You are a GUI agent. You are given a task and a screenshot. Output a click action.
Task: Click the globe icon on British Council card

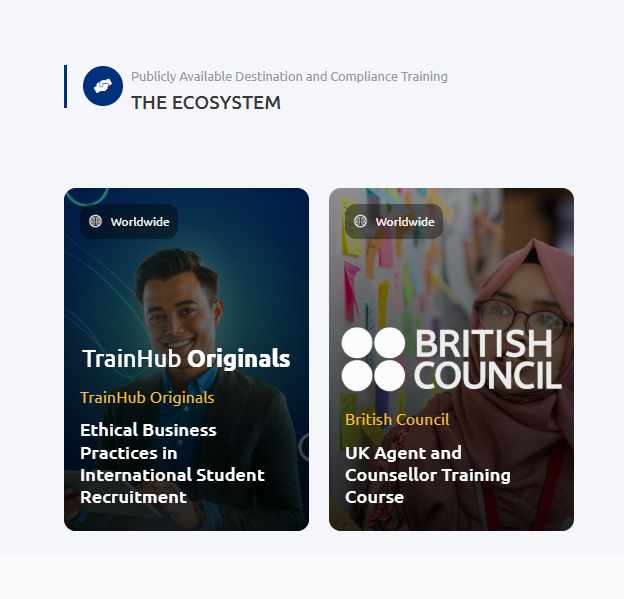pos(361,221)
